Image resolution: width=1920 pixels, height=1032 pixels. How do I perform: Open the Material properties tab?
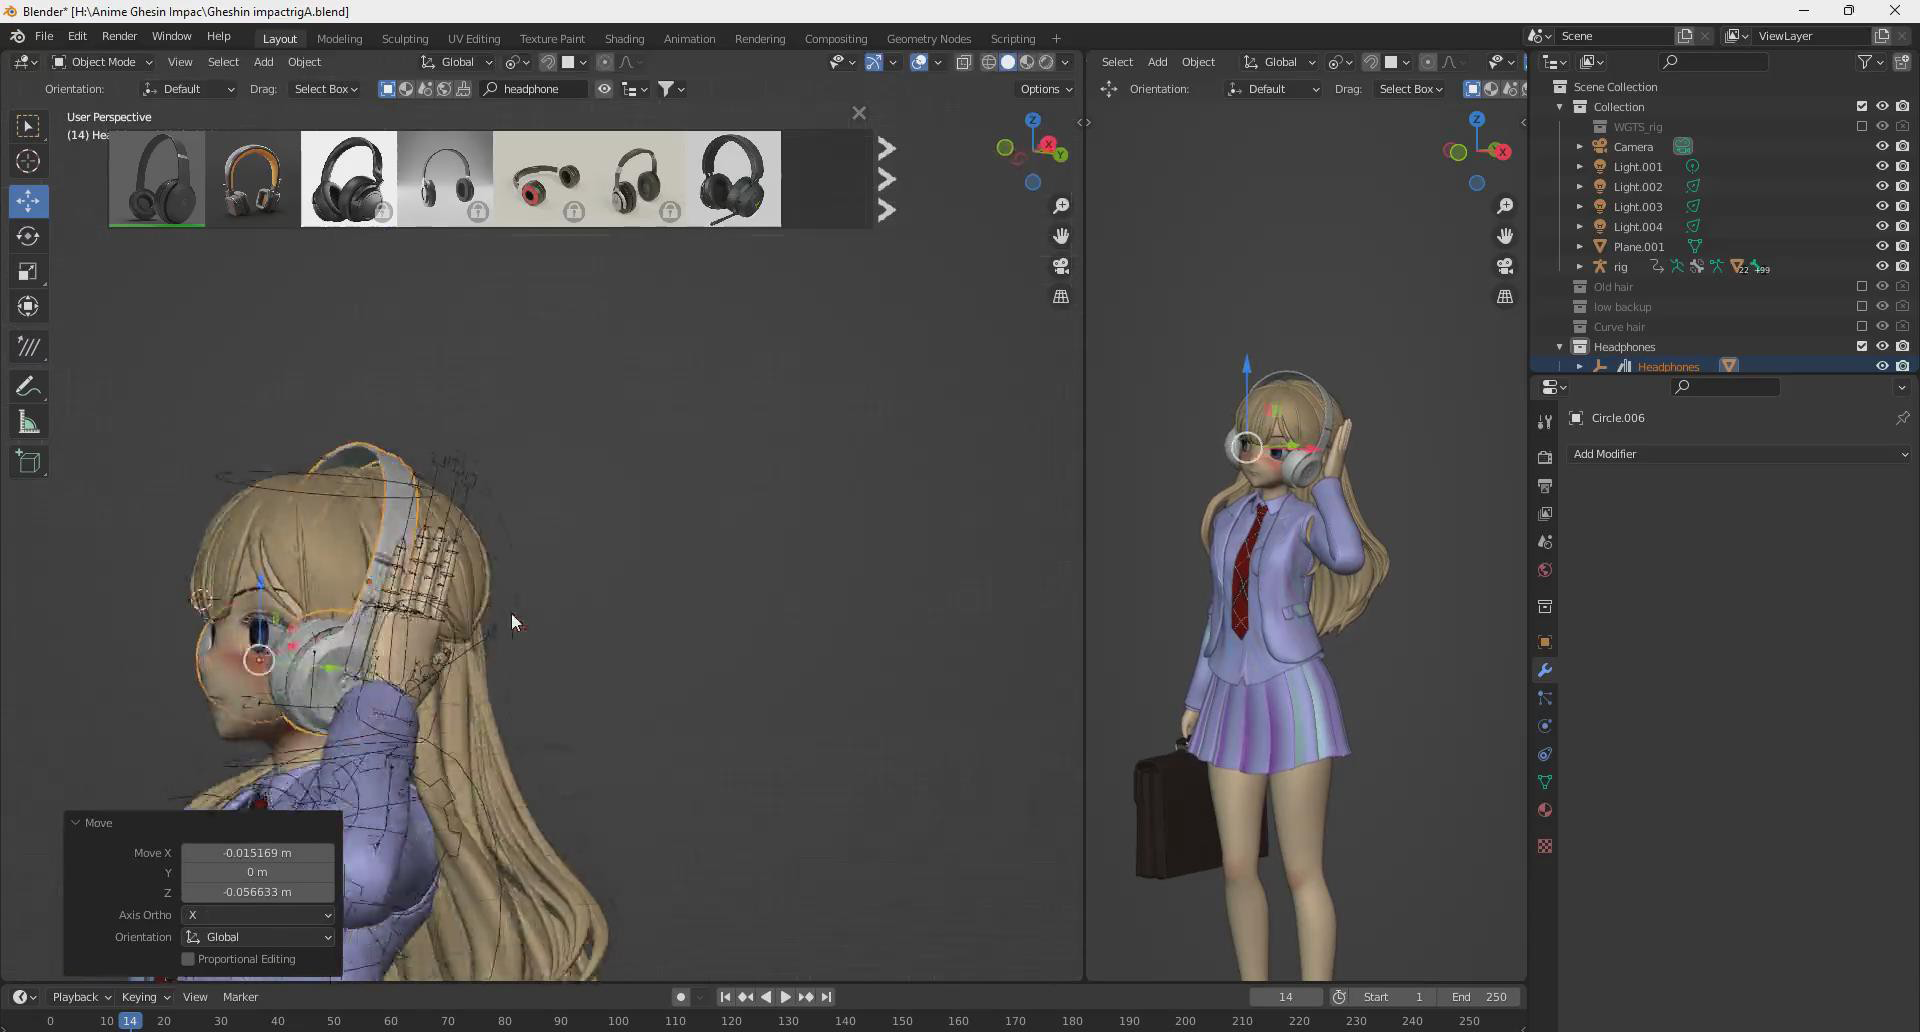pos(1545,810)
